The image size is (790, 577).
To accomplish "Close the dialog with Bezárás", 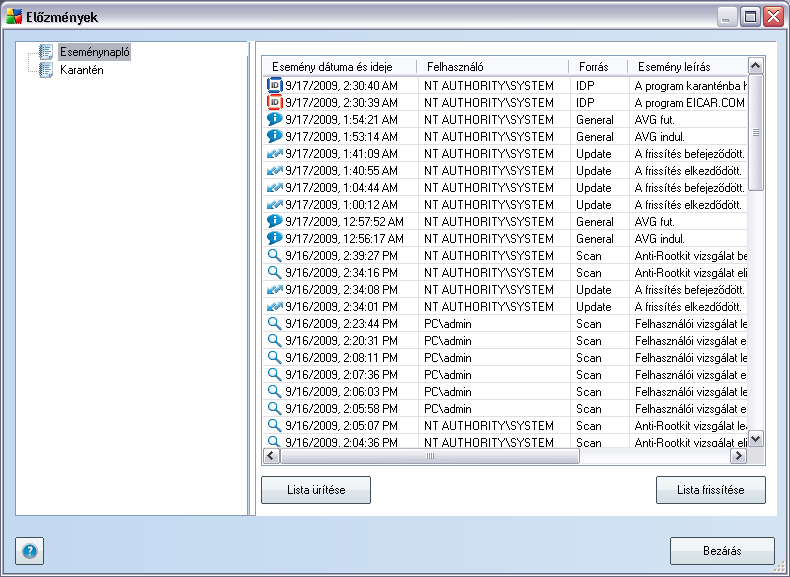I will click(x=722, y=551).
